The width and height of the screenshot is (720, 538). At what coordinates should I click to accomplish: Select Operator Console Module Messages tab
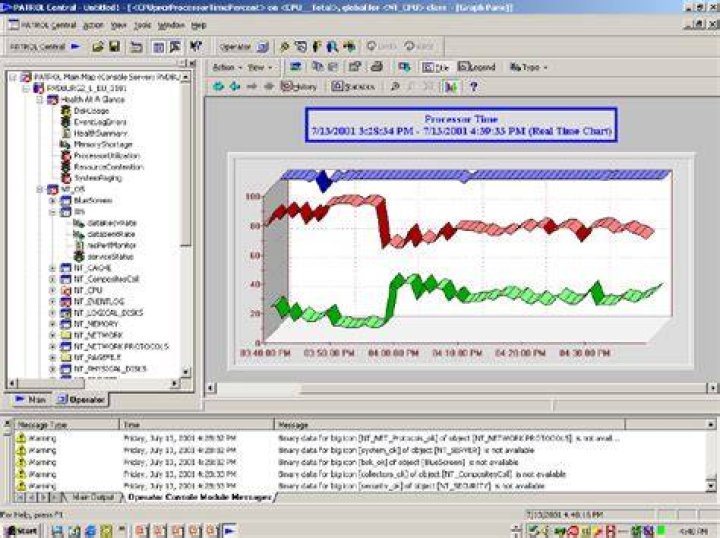(x=199, y=497)
